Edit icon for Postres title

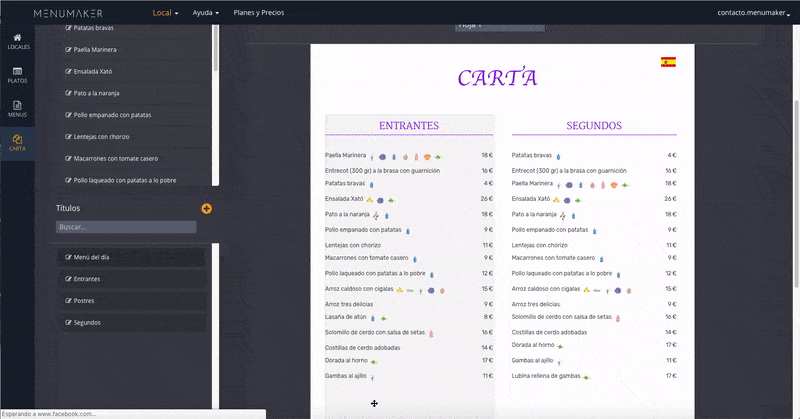click(68, 301)
